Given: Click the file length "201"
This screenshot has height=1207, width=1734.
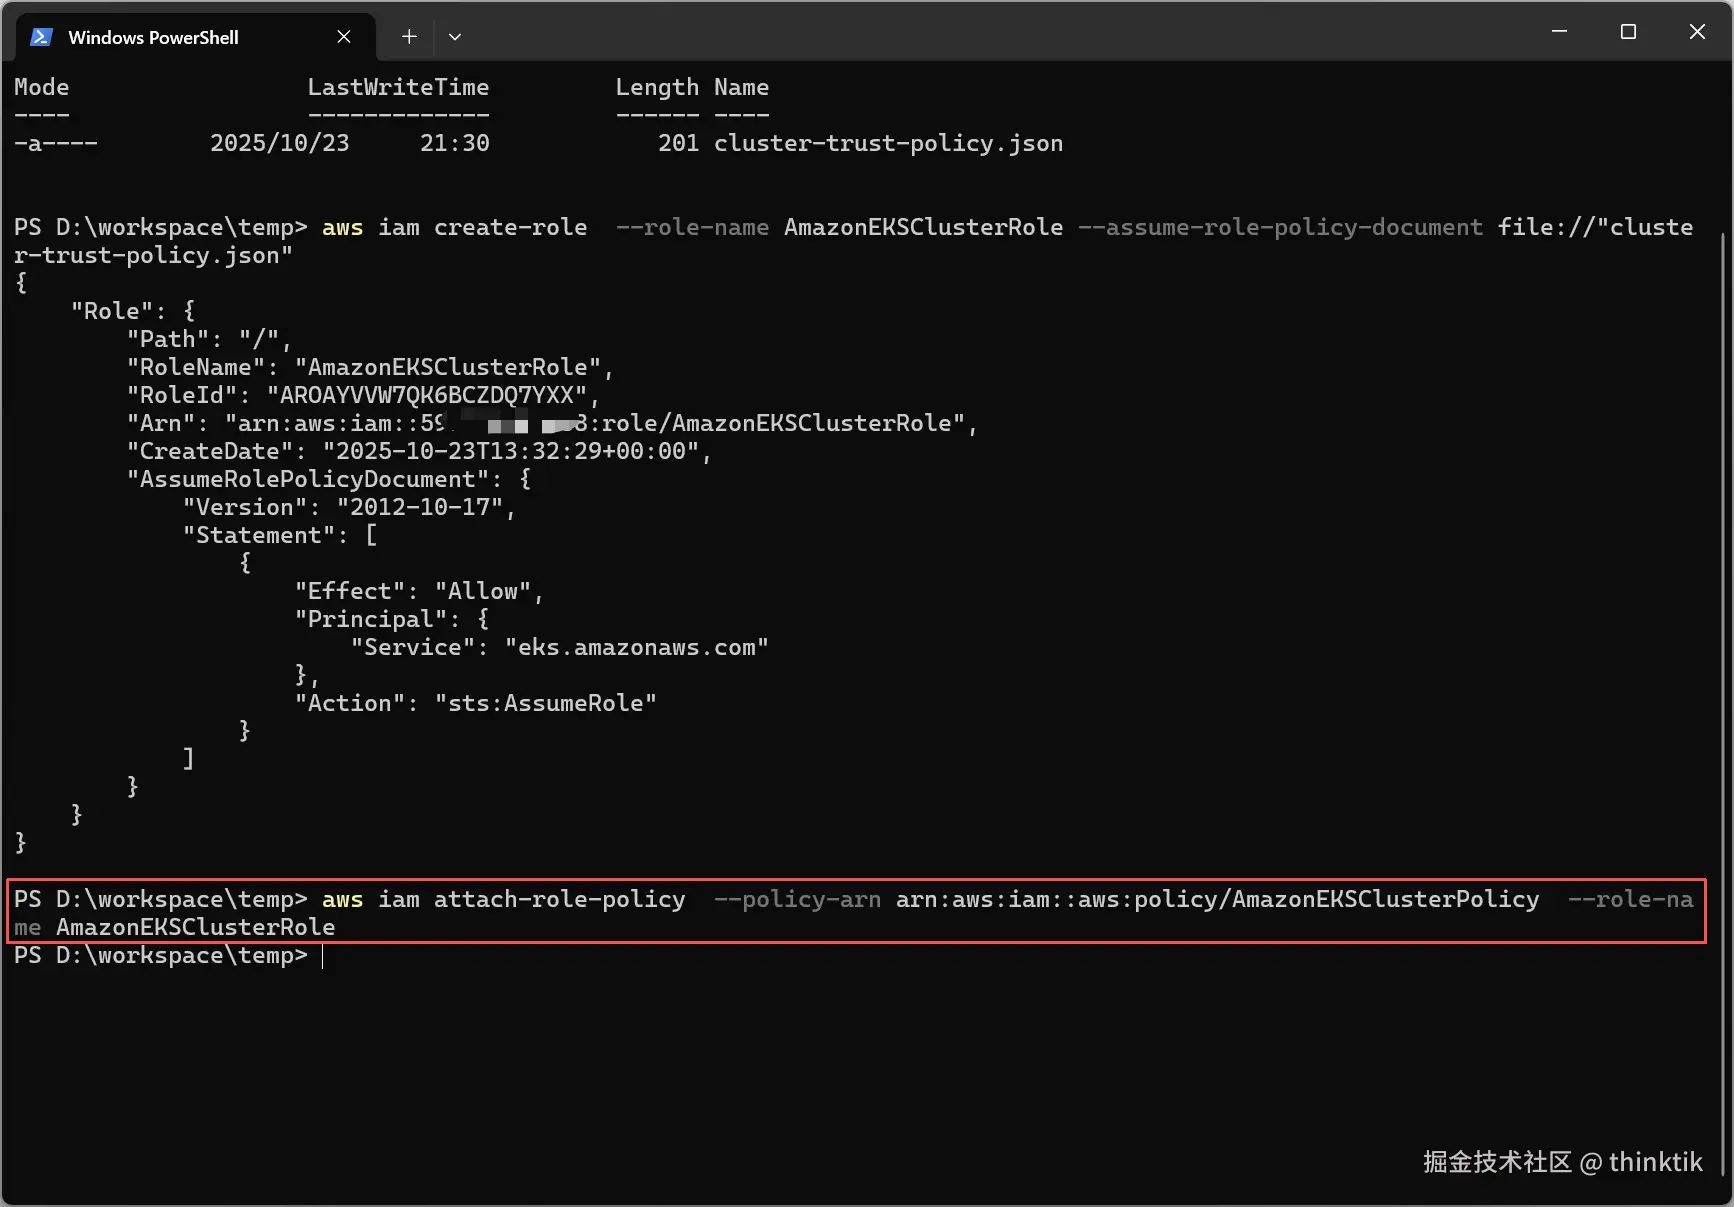Looking at the screenshot, I should (x=679, y=143).
